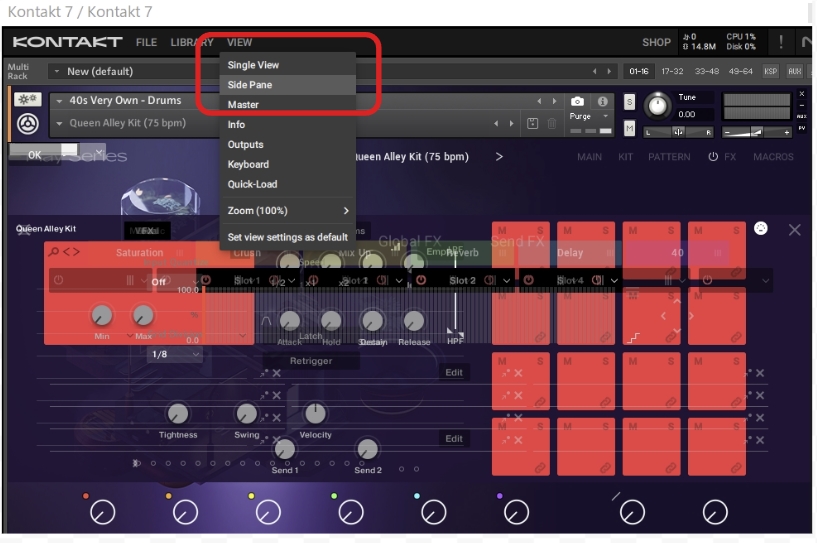This screenshot has width=817, height=543.
Task: Select Set view settings as default
Action: click(288, 237)
